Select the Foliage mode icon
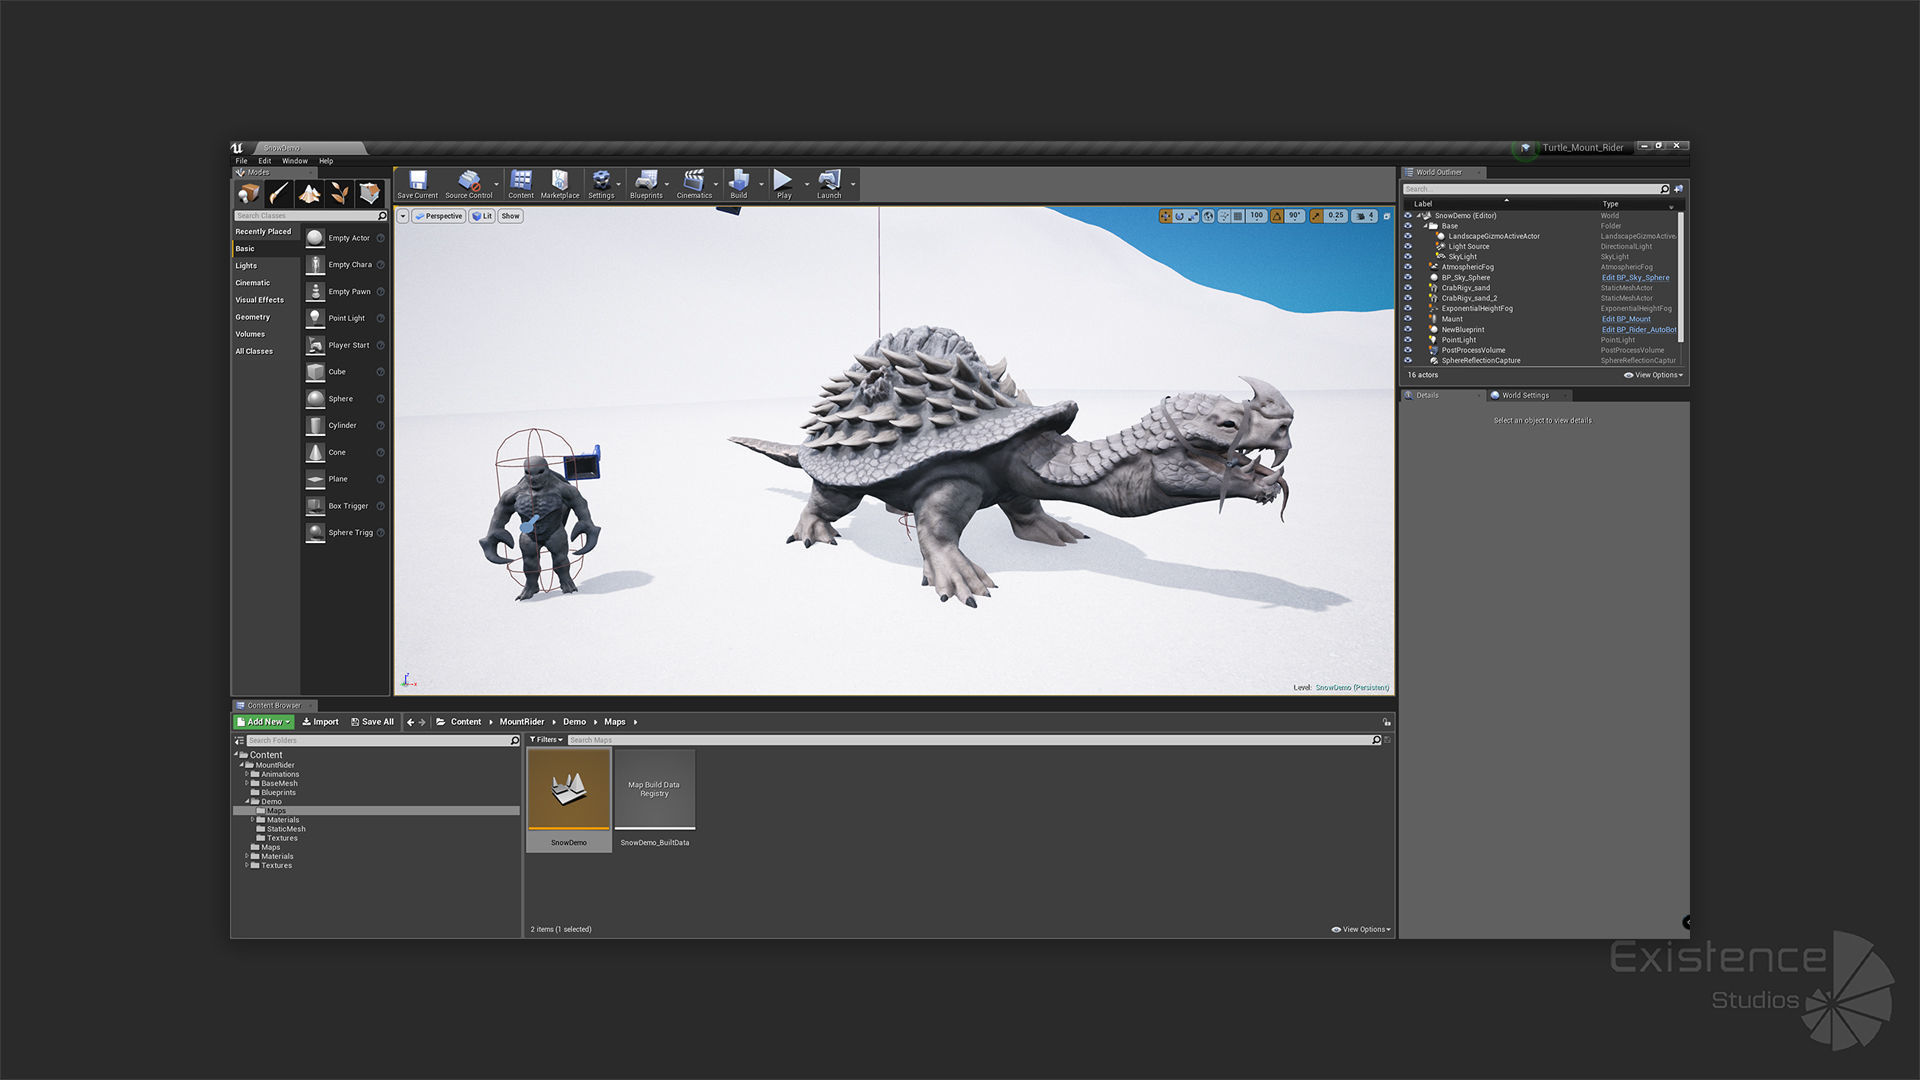Image resolution: width=1920 pixels, height=1080 pixels. 340,194
